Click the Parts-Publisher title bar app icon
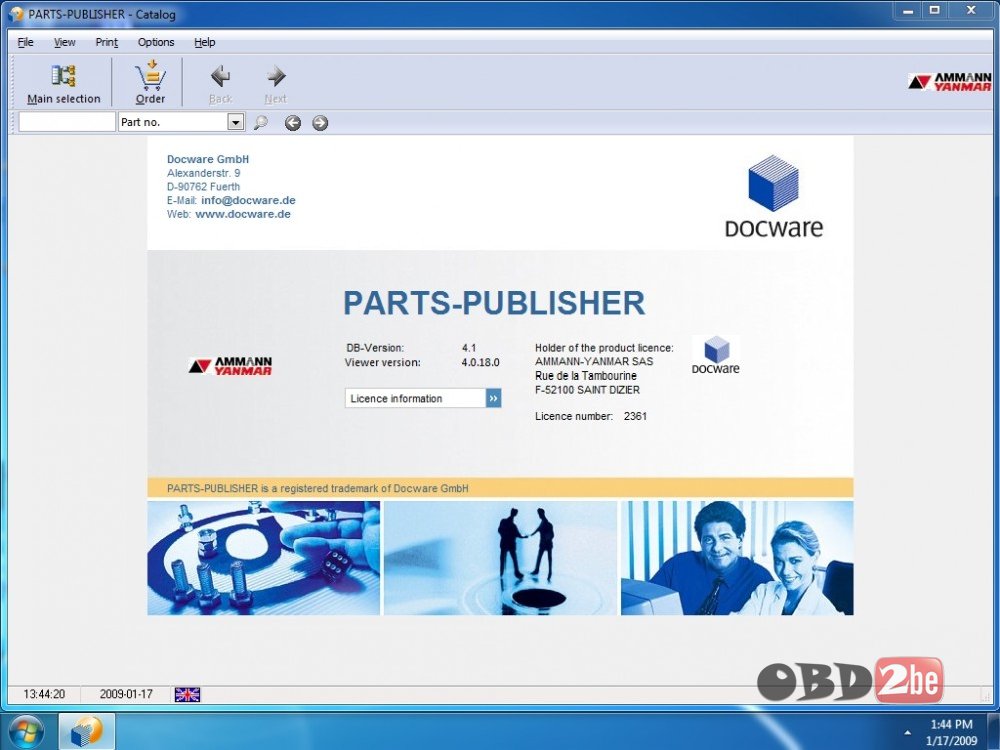 tap(17, 14)
